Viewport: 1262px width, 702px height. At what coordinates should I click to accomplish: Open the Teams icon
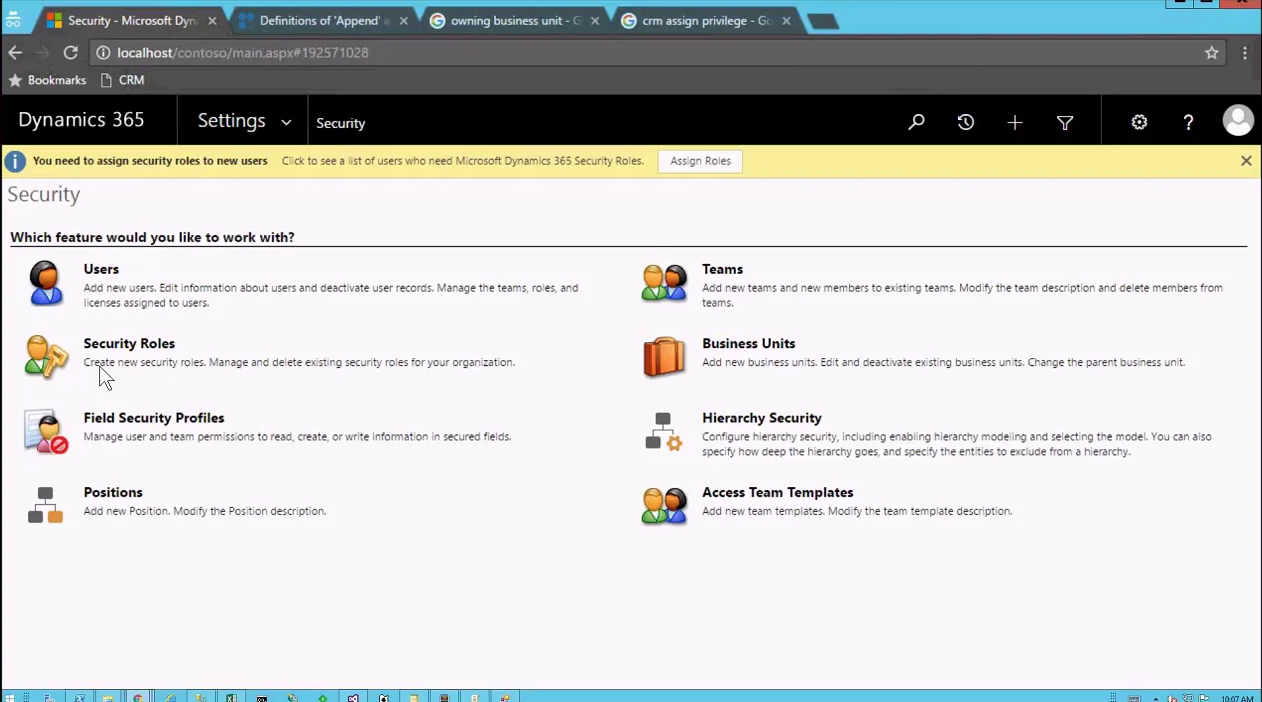coord(664,283)
